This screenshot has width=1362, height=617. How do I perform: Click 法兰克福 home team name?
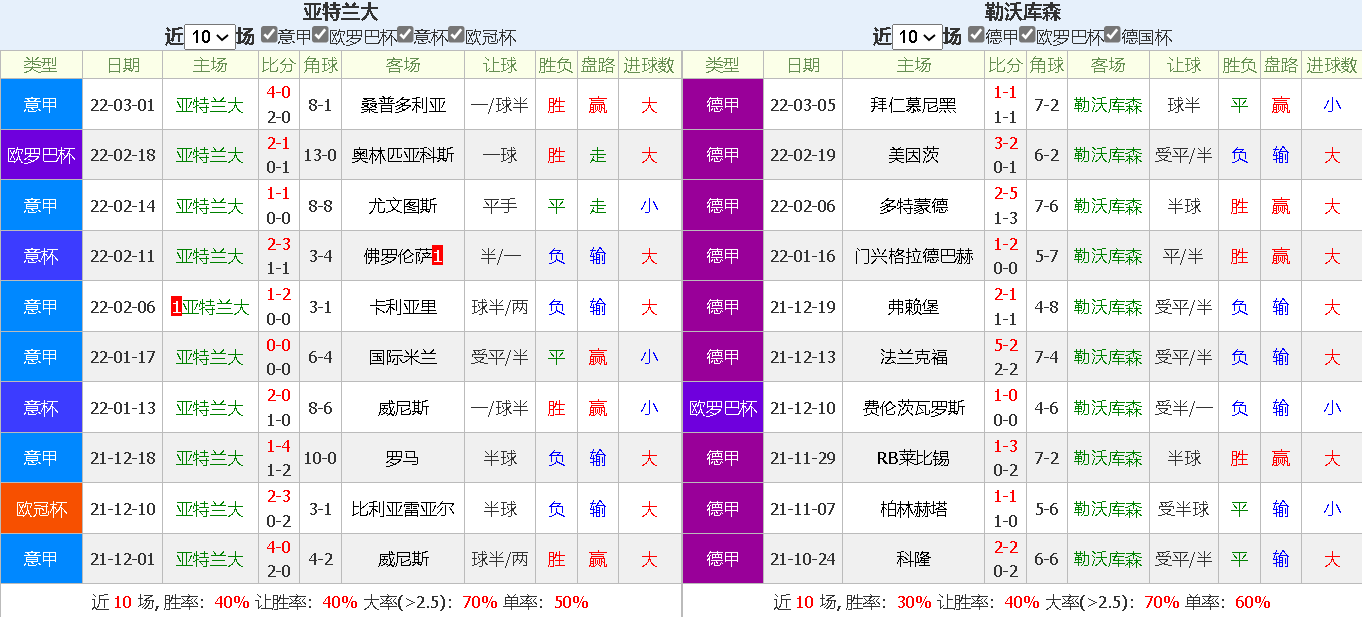point(914,357)
